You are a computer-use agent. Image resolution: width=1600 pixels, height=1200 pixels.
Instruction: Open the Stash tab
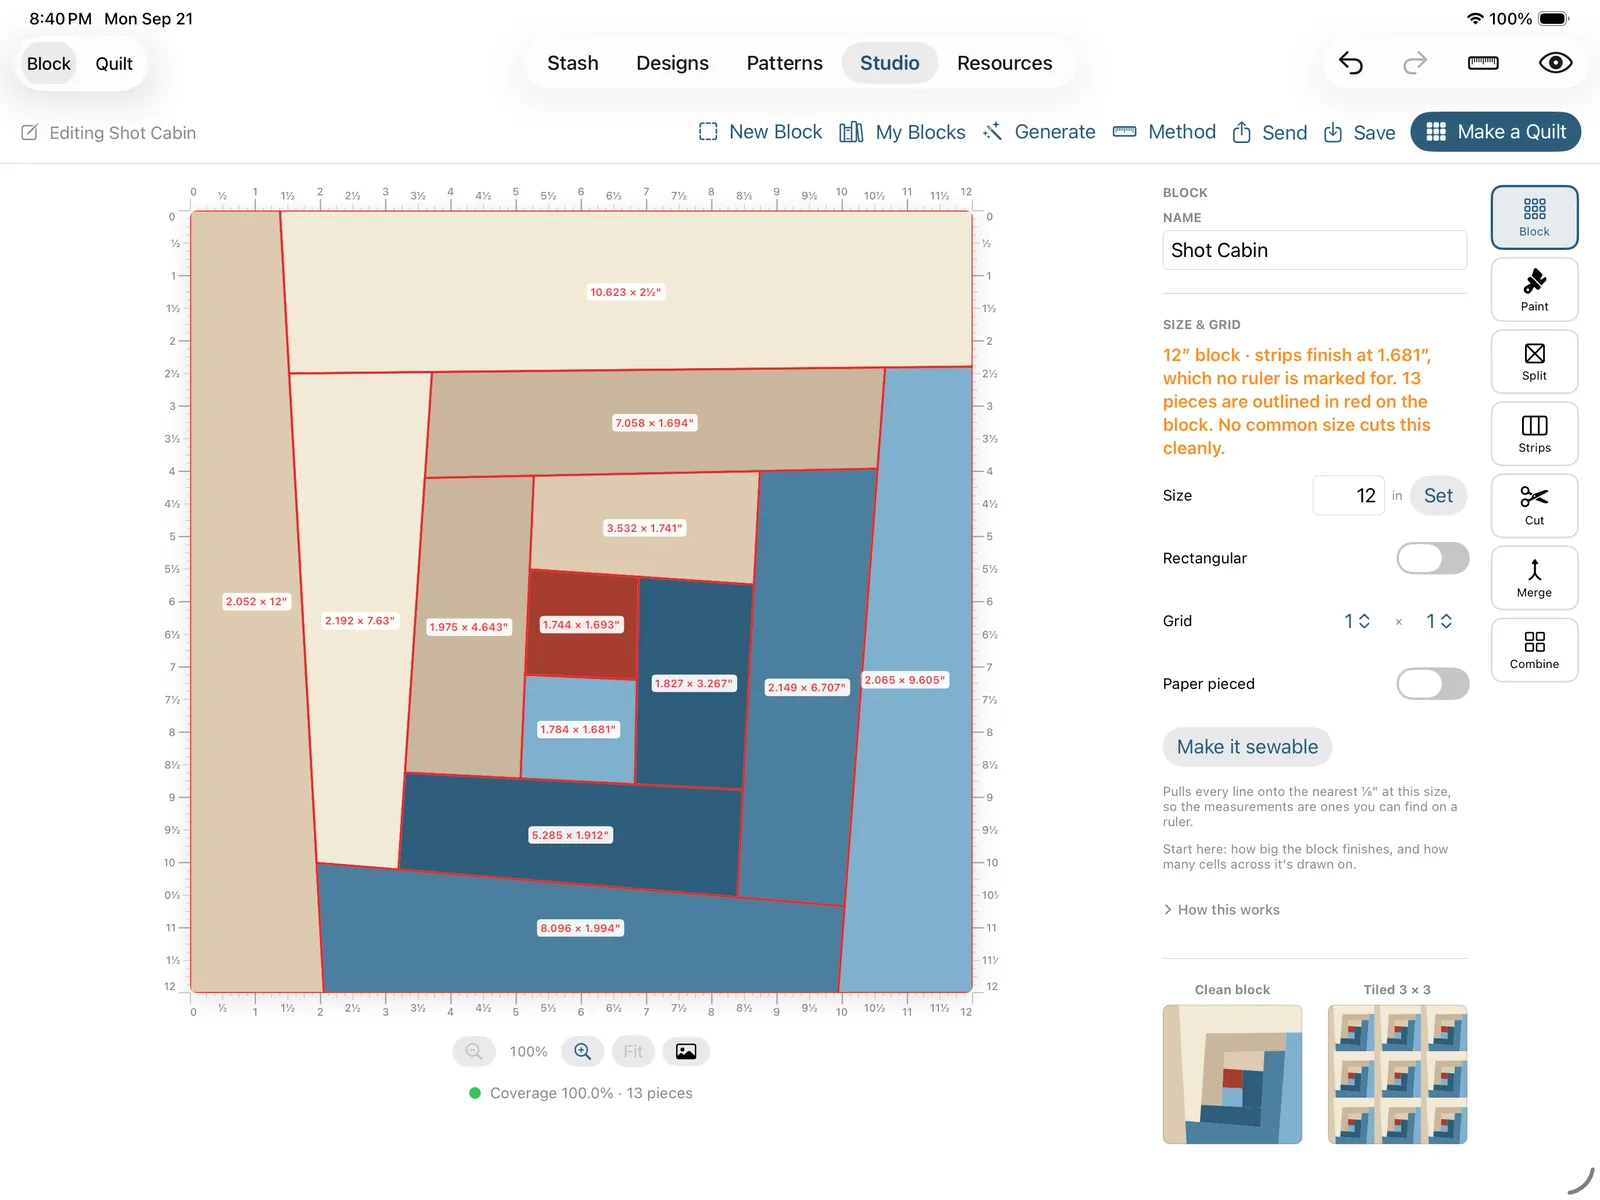(573, 63)
